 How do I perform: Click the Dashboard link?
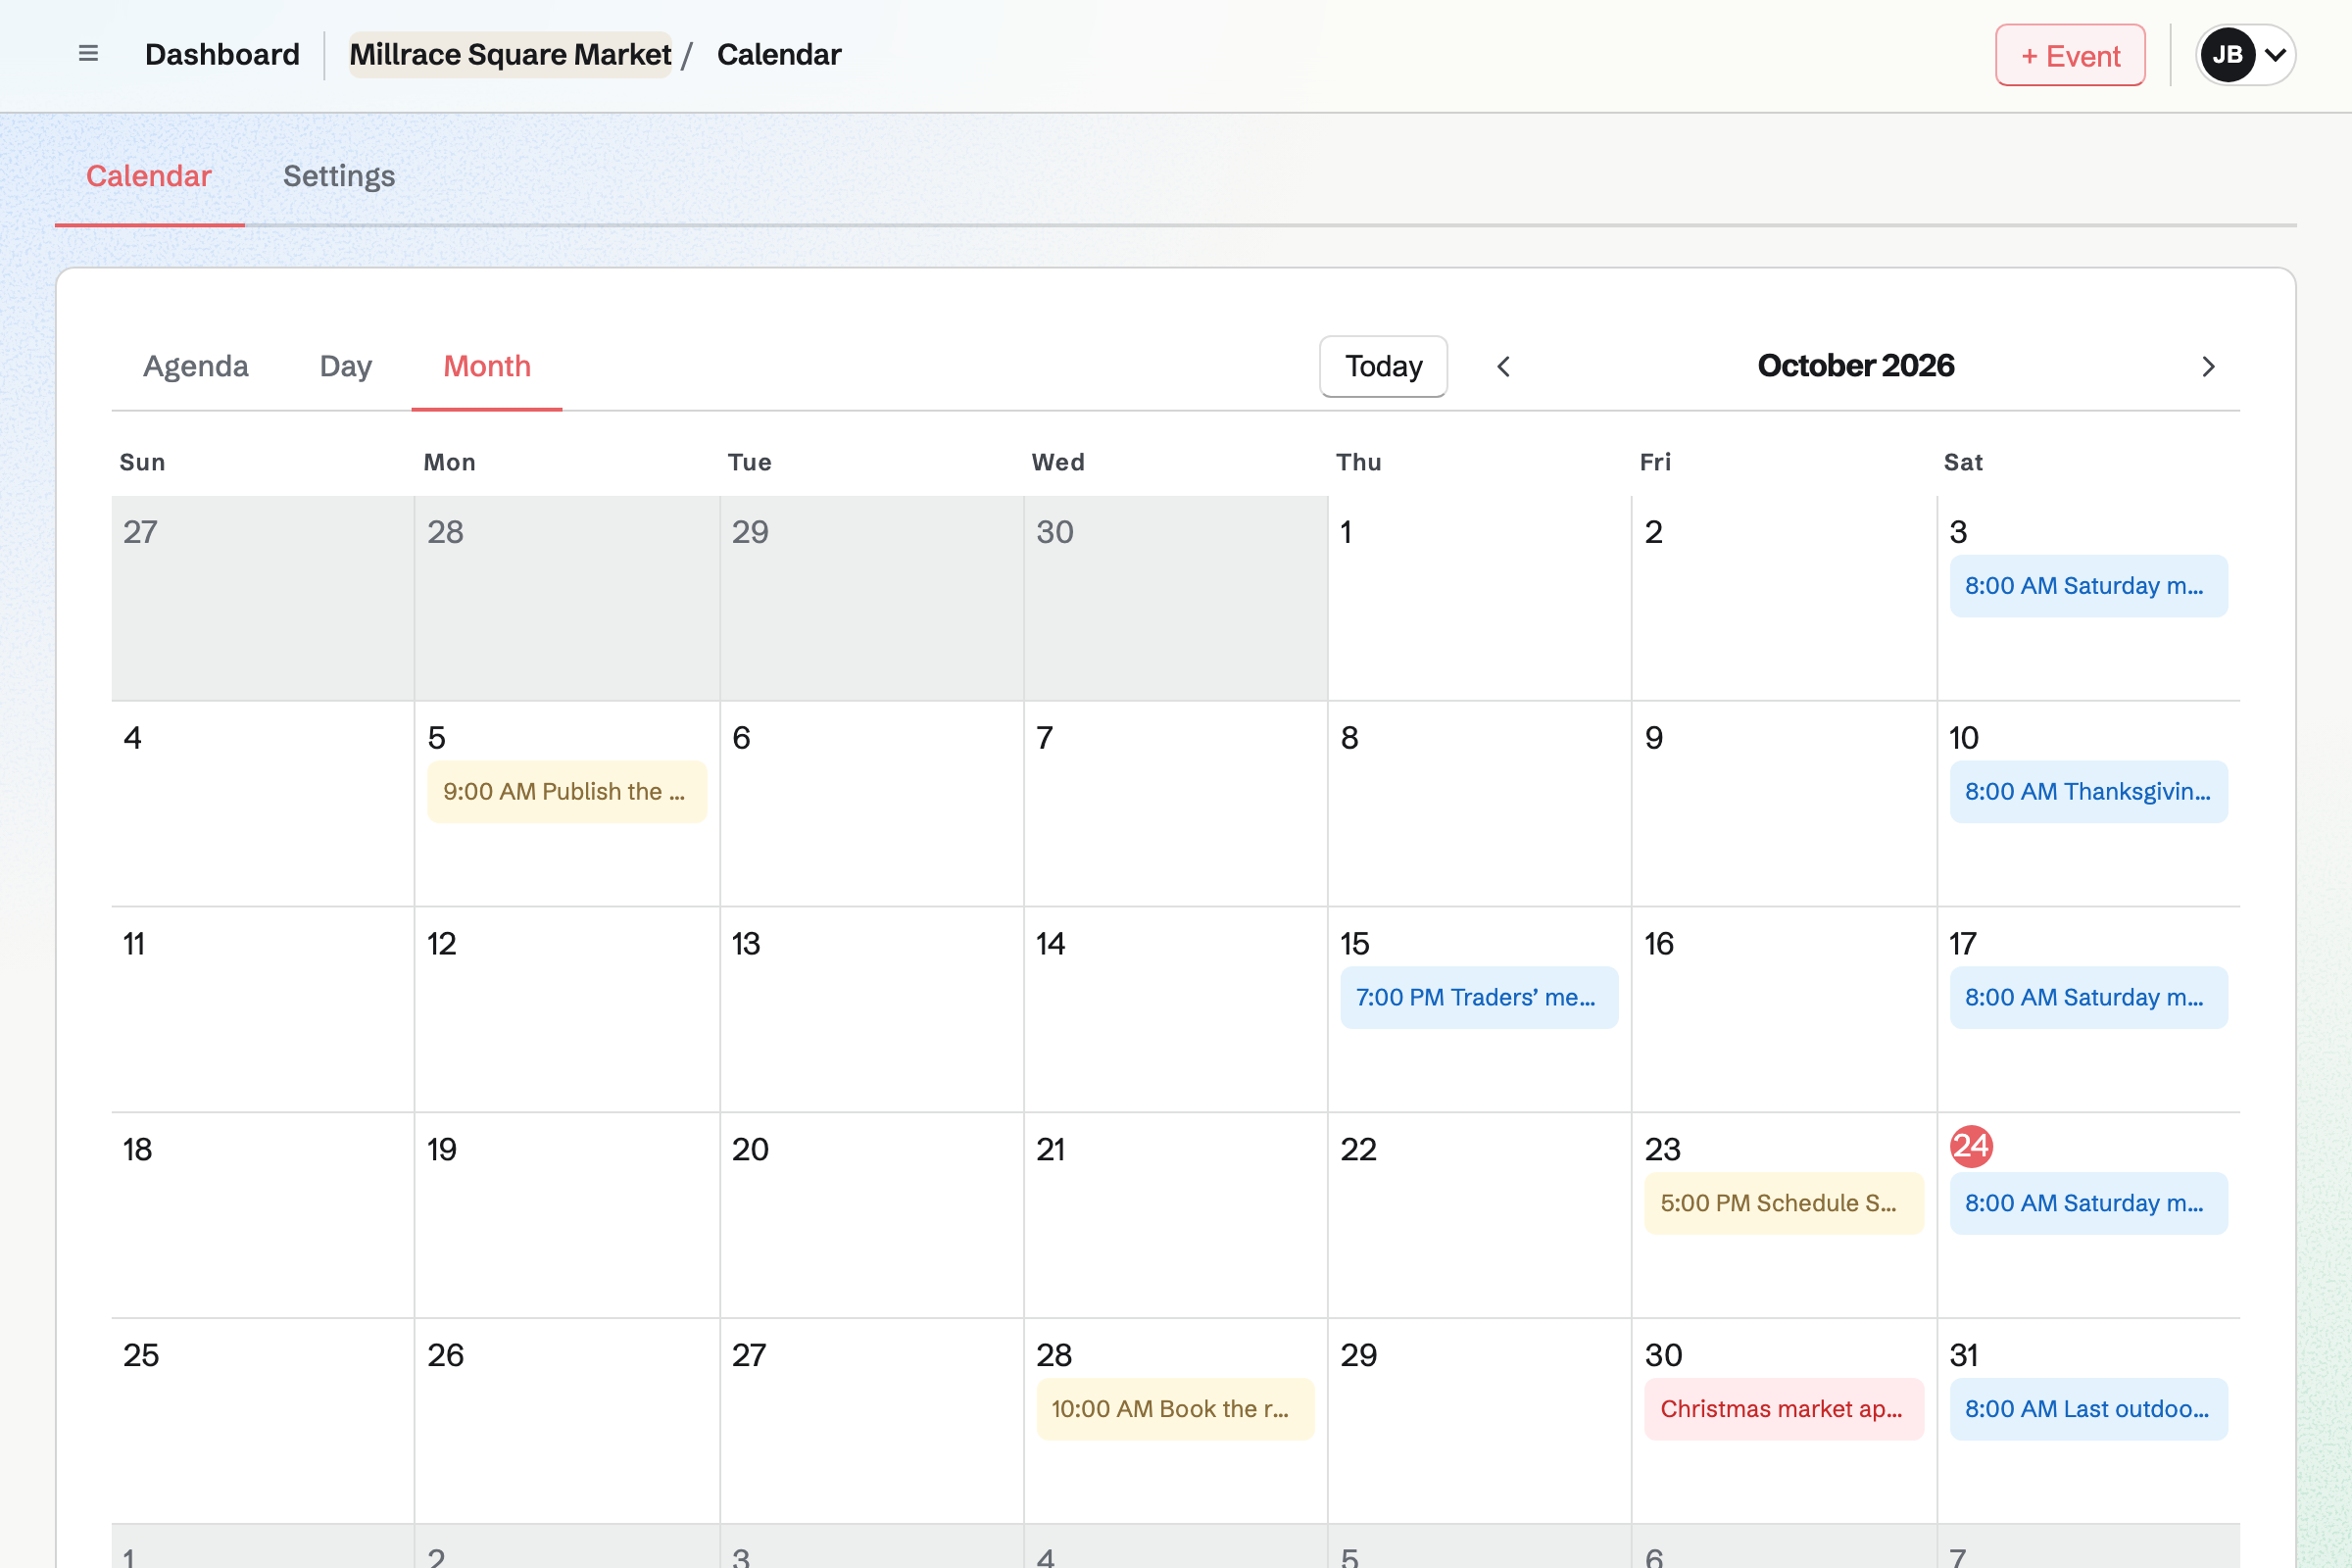222,55
